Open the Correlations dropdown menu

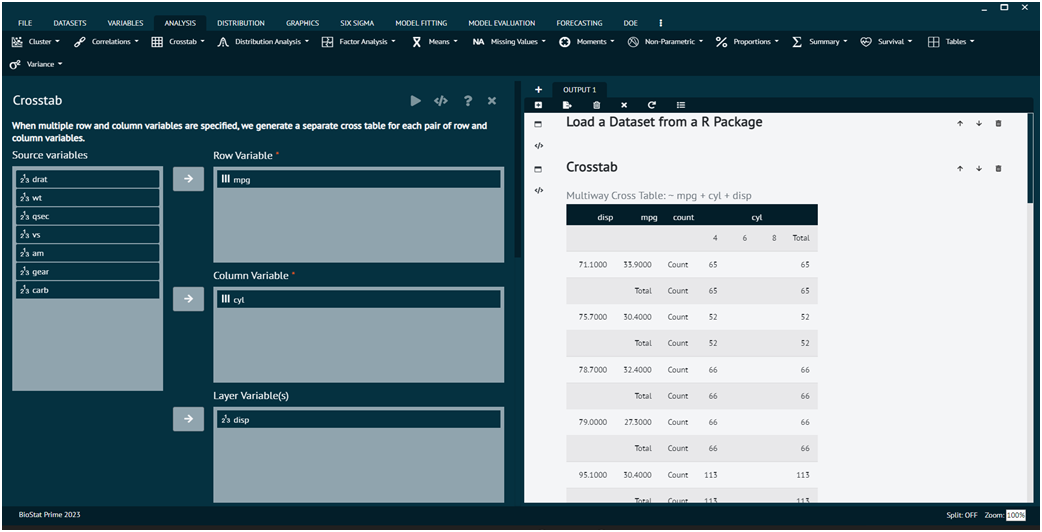pyautogui.click(x=106, y=42)
